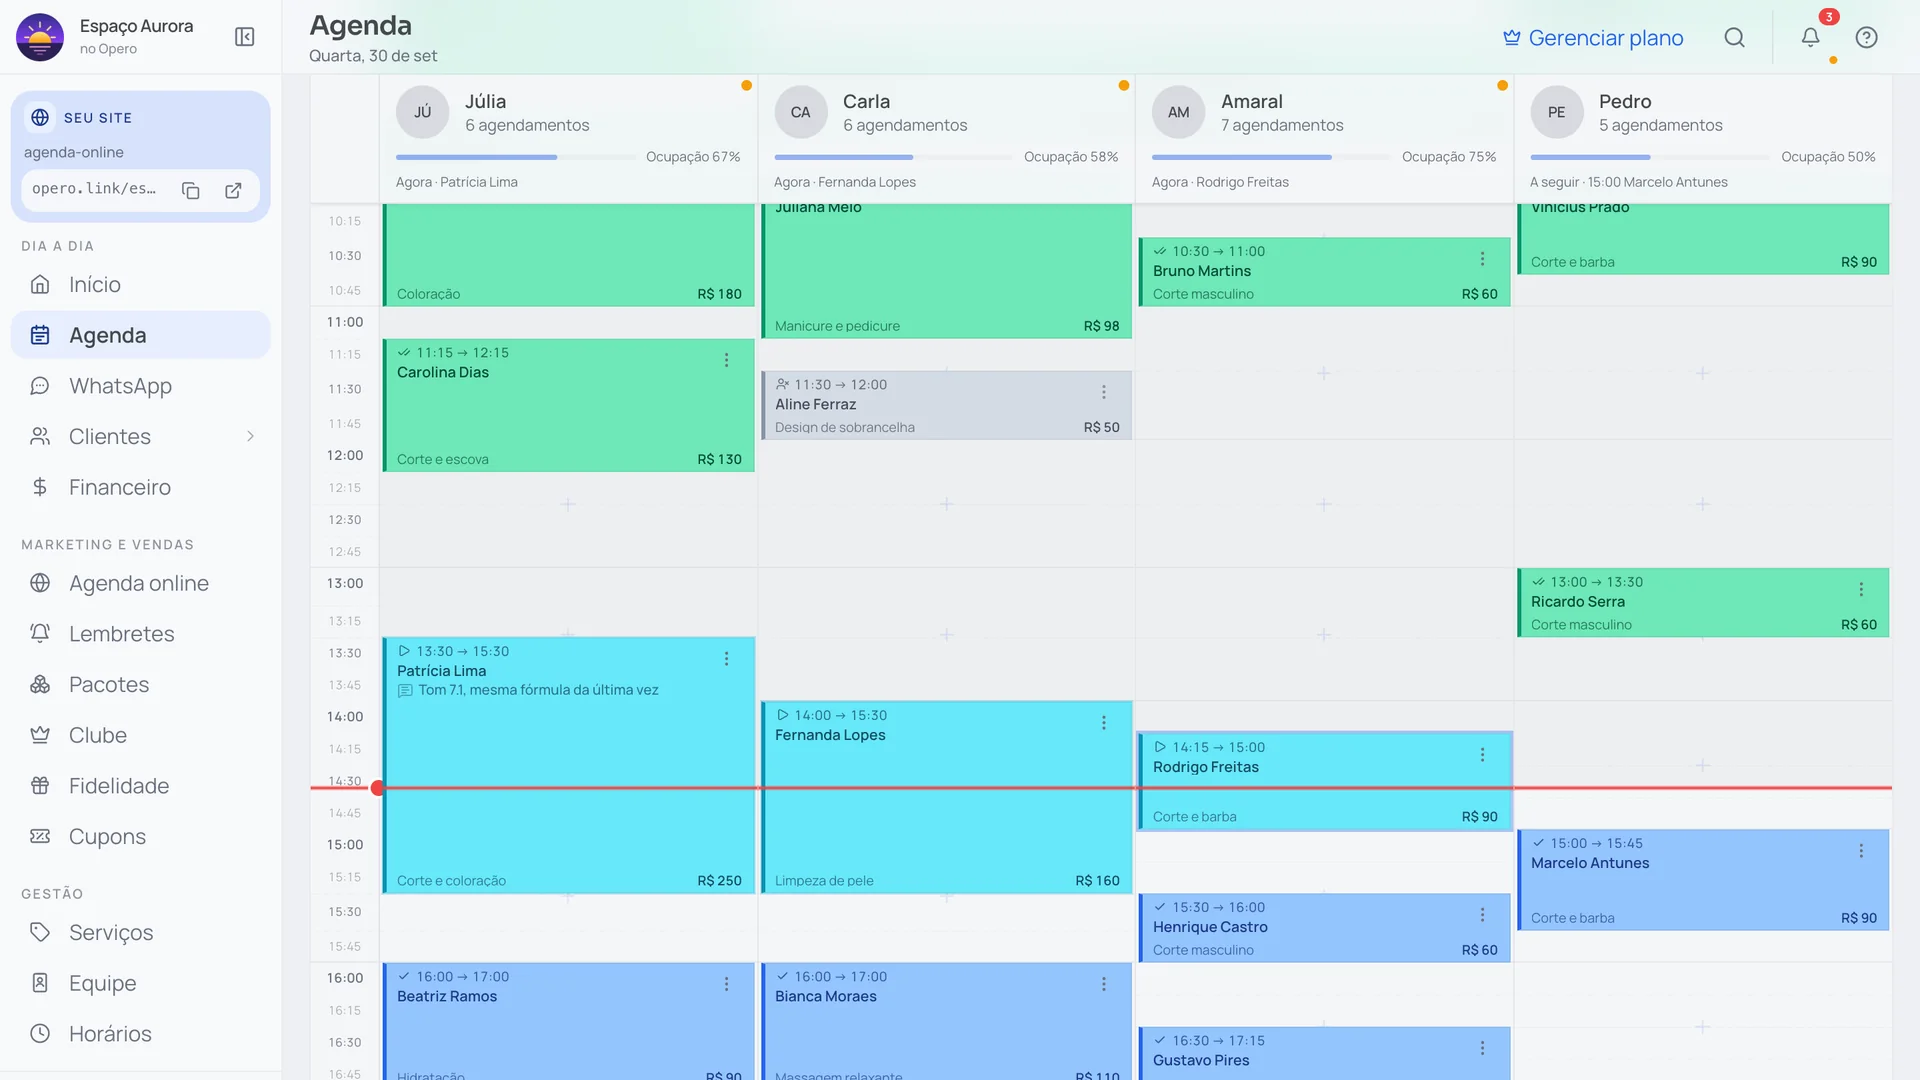Open options menu for Bruno Martins appointment

click(1482, 259)
